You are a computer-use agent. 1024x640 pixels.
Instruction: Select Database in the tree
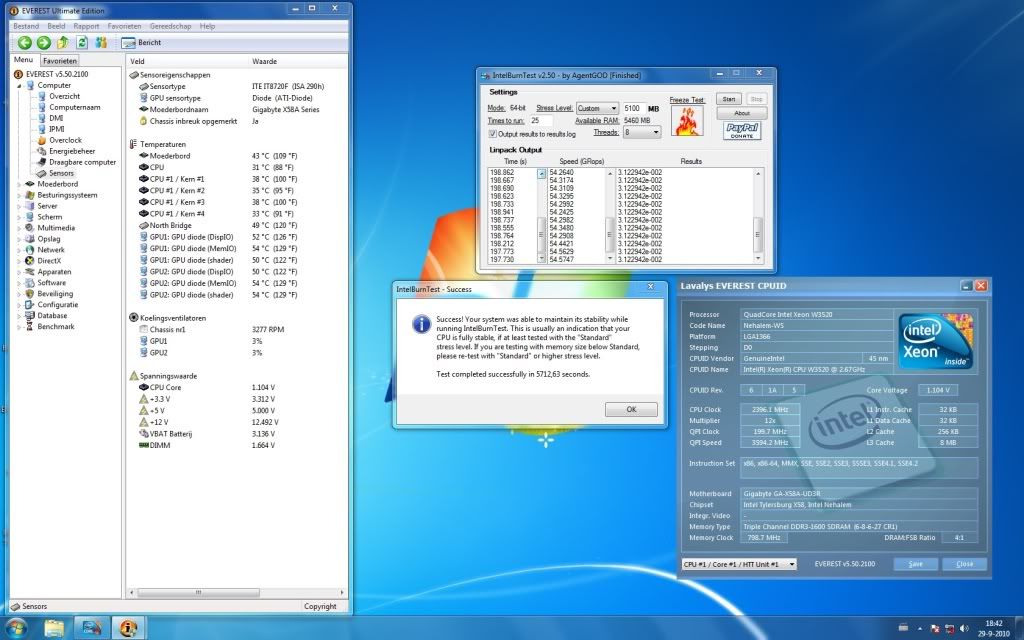pos(52,316)
